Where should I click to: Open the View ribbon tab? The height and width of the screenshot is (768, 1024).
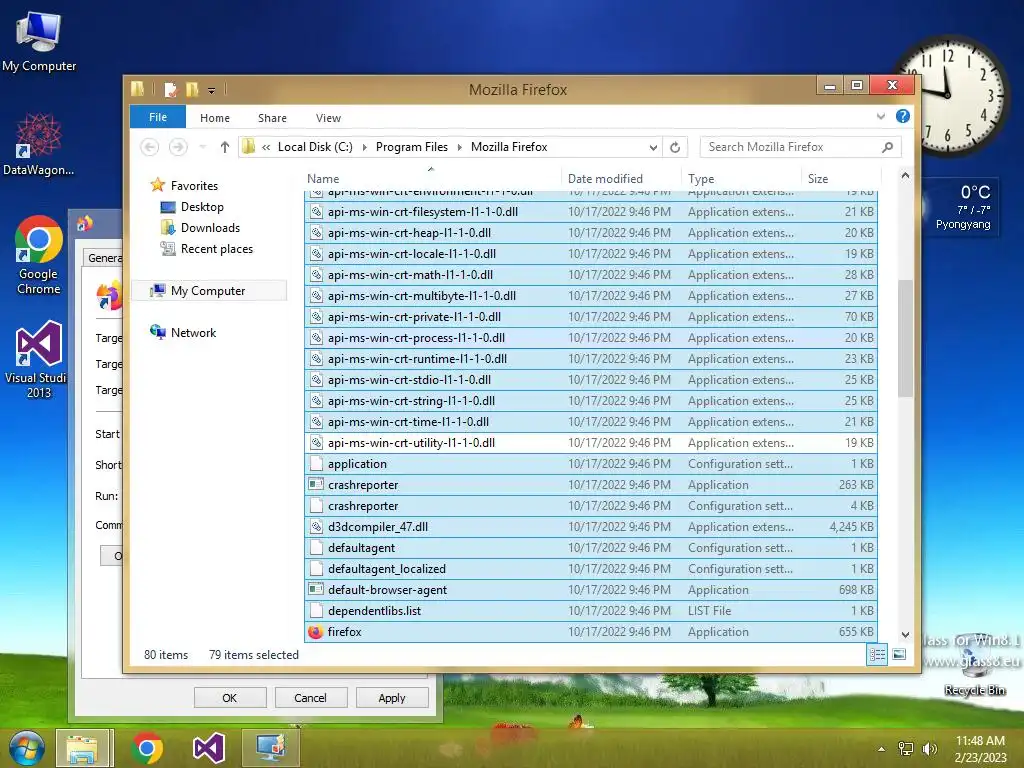[328, 118]
